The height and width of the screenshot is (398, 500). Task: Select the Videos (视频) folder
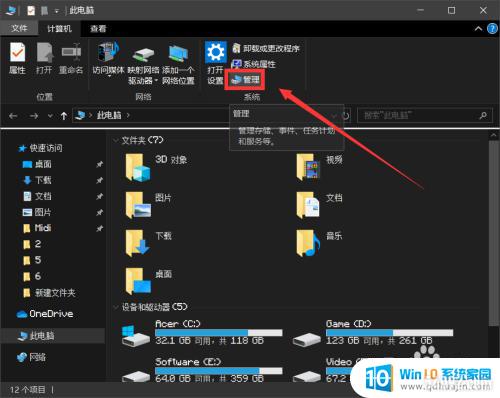(x=320, y=167)
